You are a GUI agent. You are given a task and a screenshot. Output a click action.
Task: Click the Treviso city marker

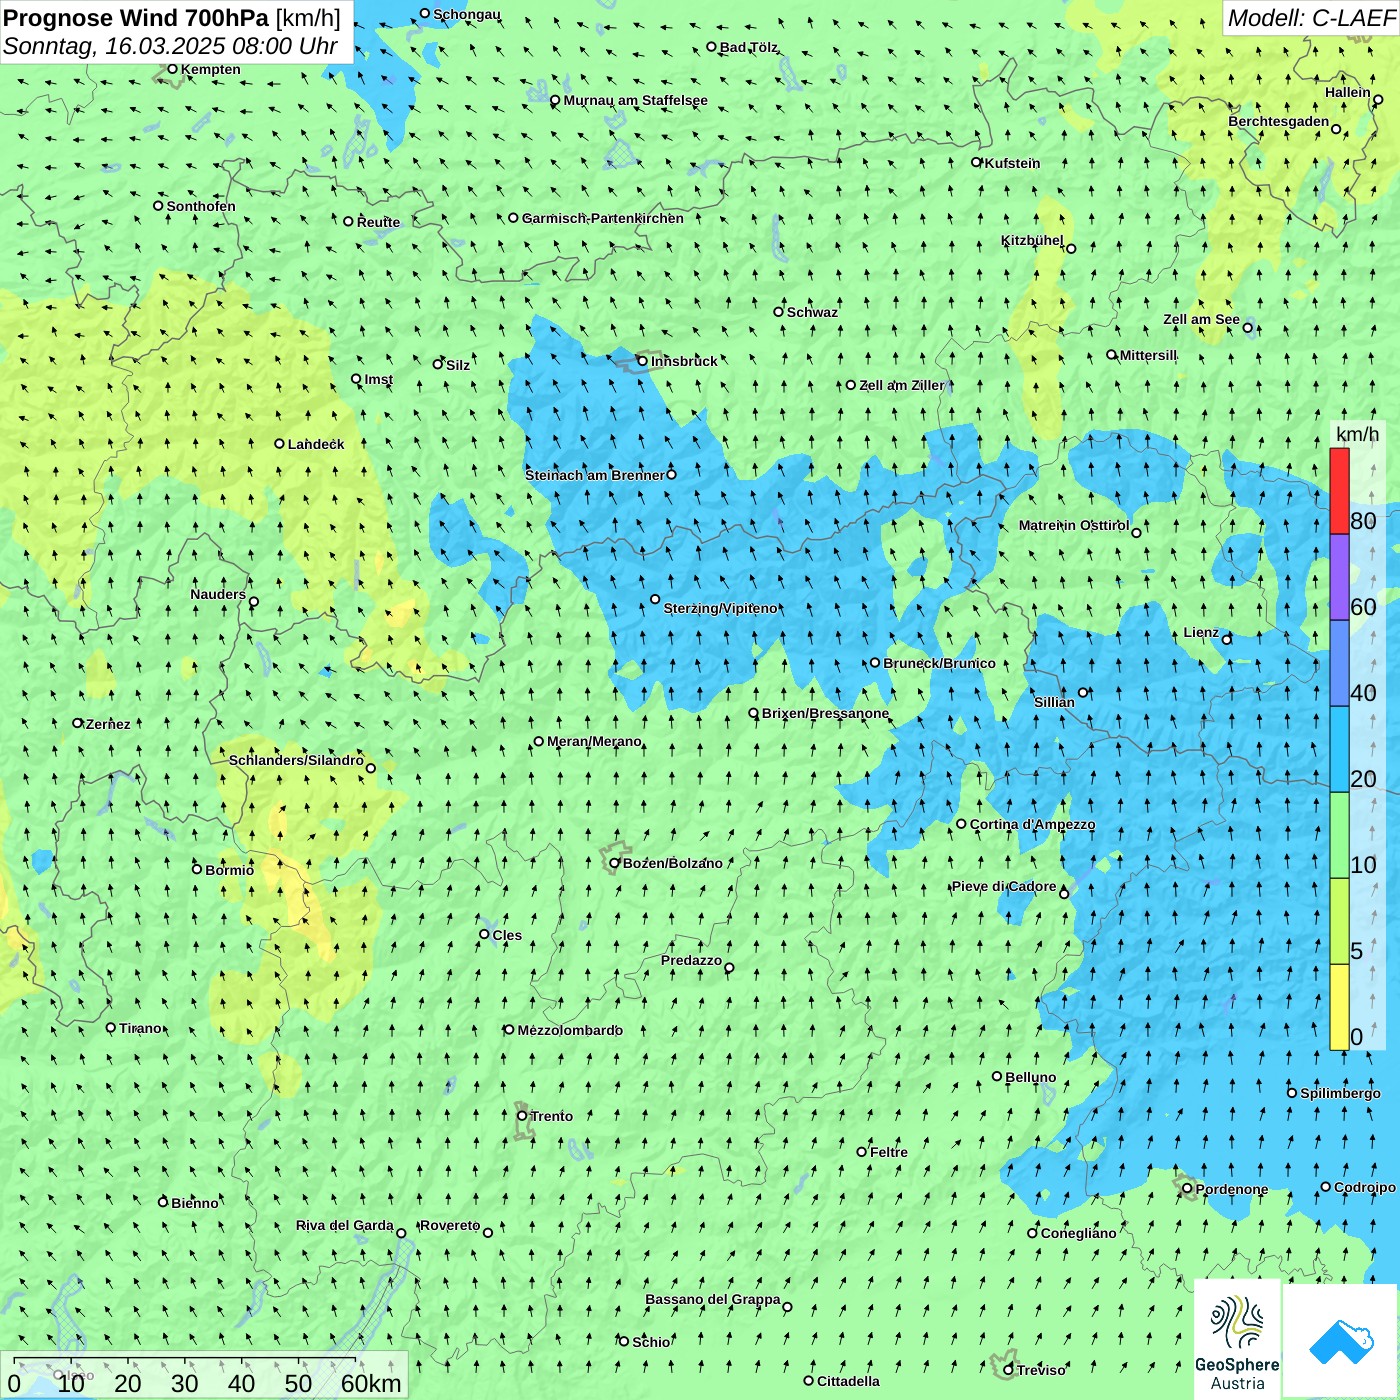point(1008,1370)
